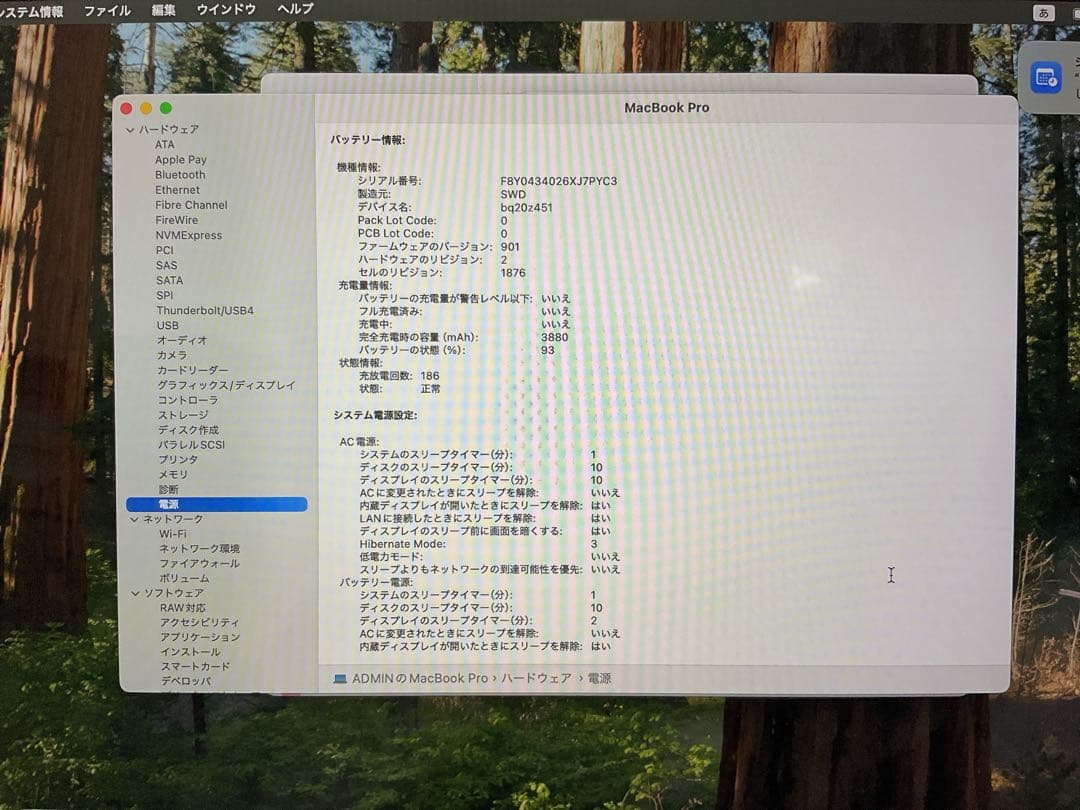Screen dimensions: 1080x810
Task: Select Bluetooth in the hardware list
Action: [x=181, y=174]
